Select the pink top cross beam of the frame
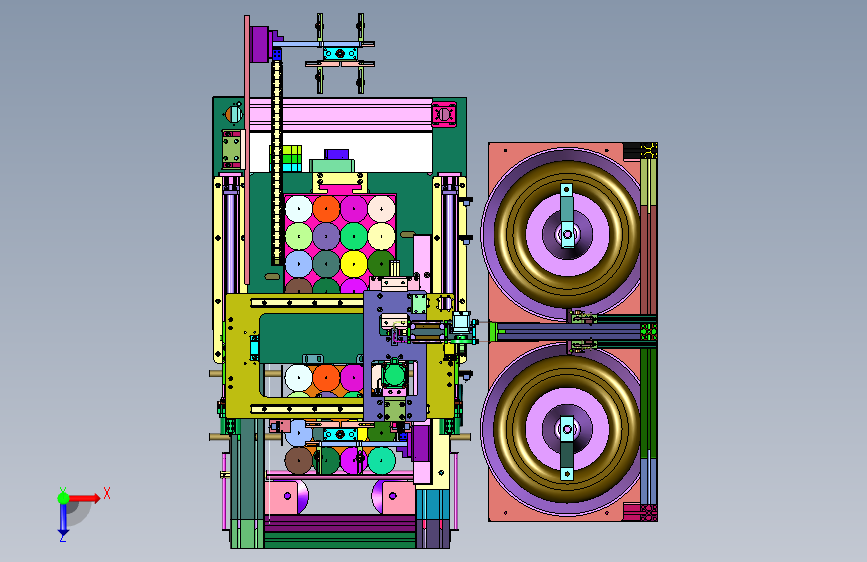The height and width of the screenshot is (562, 867). tap(341, 115)
